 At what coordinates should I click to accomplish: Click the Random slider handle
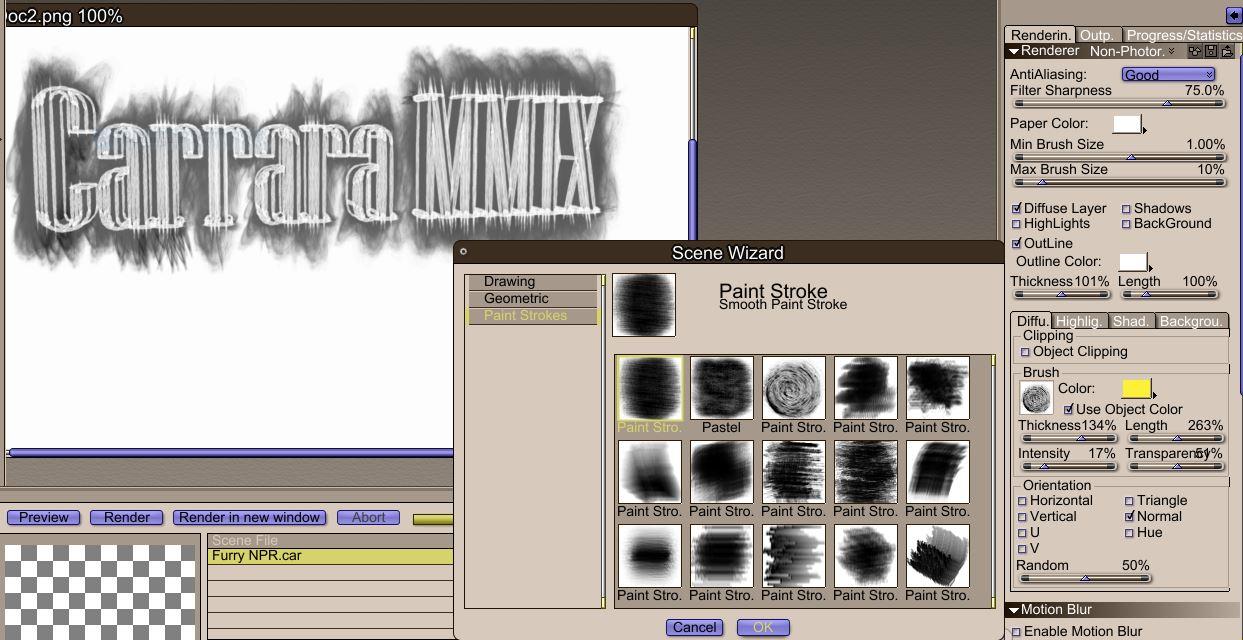[1085, 578]
